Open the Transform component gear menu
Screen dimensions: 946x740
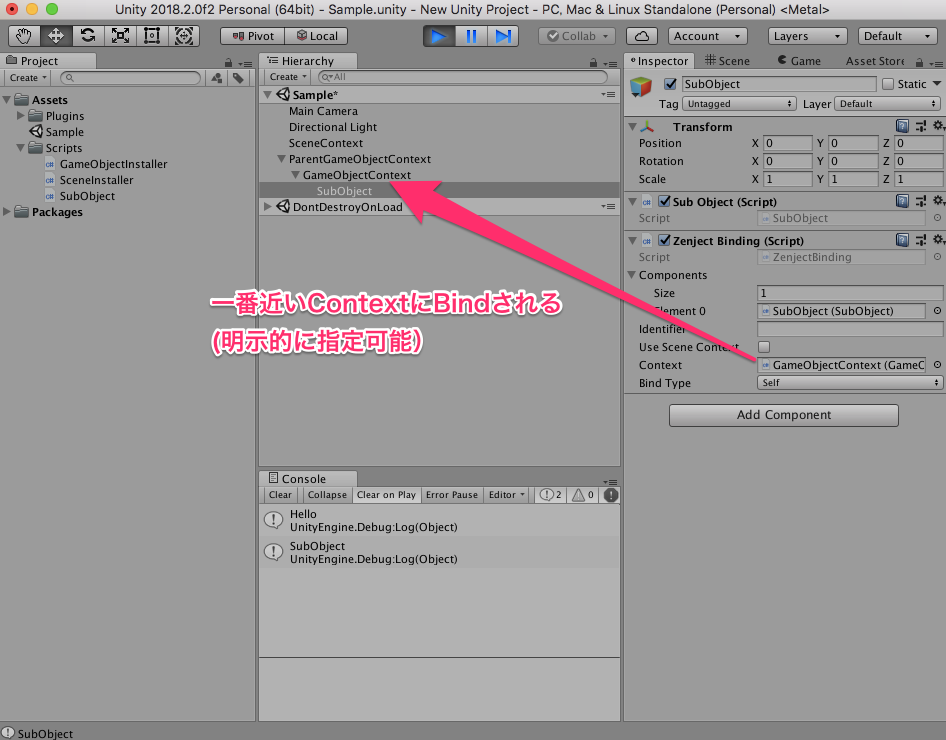tap(939, 125)
